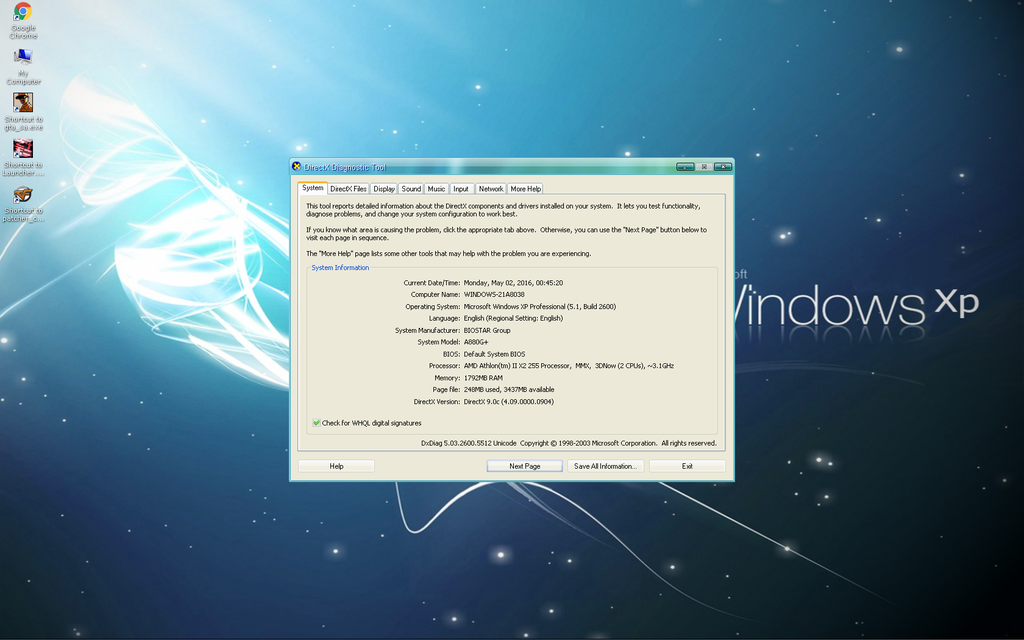
Task: Uncheck Check for WHQL digital signatures
Action: (x=316, y=423)
